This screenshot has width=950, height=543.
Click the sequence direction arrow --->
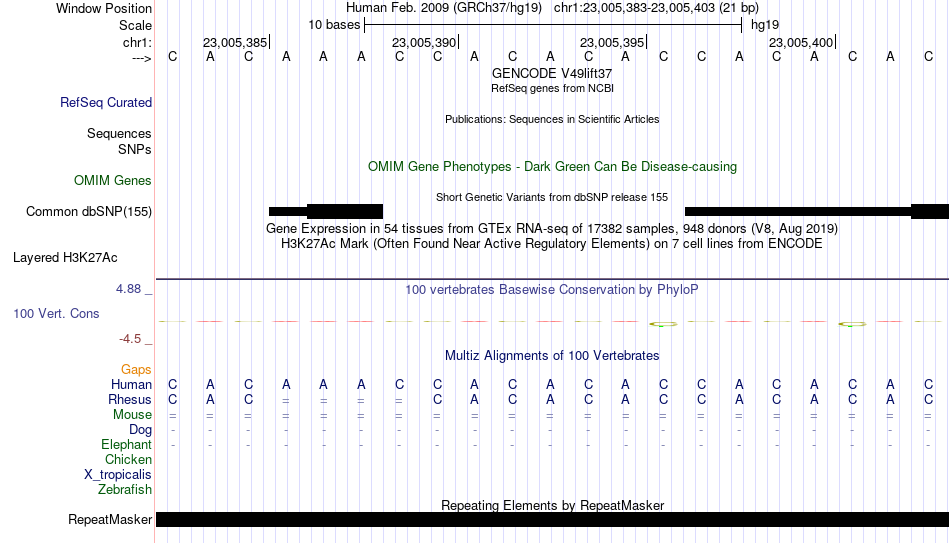[x=142, y=58]
